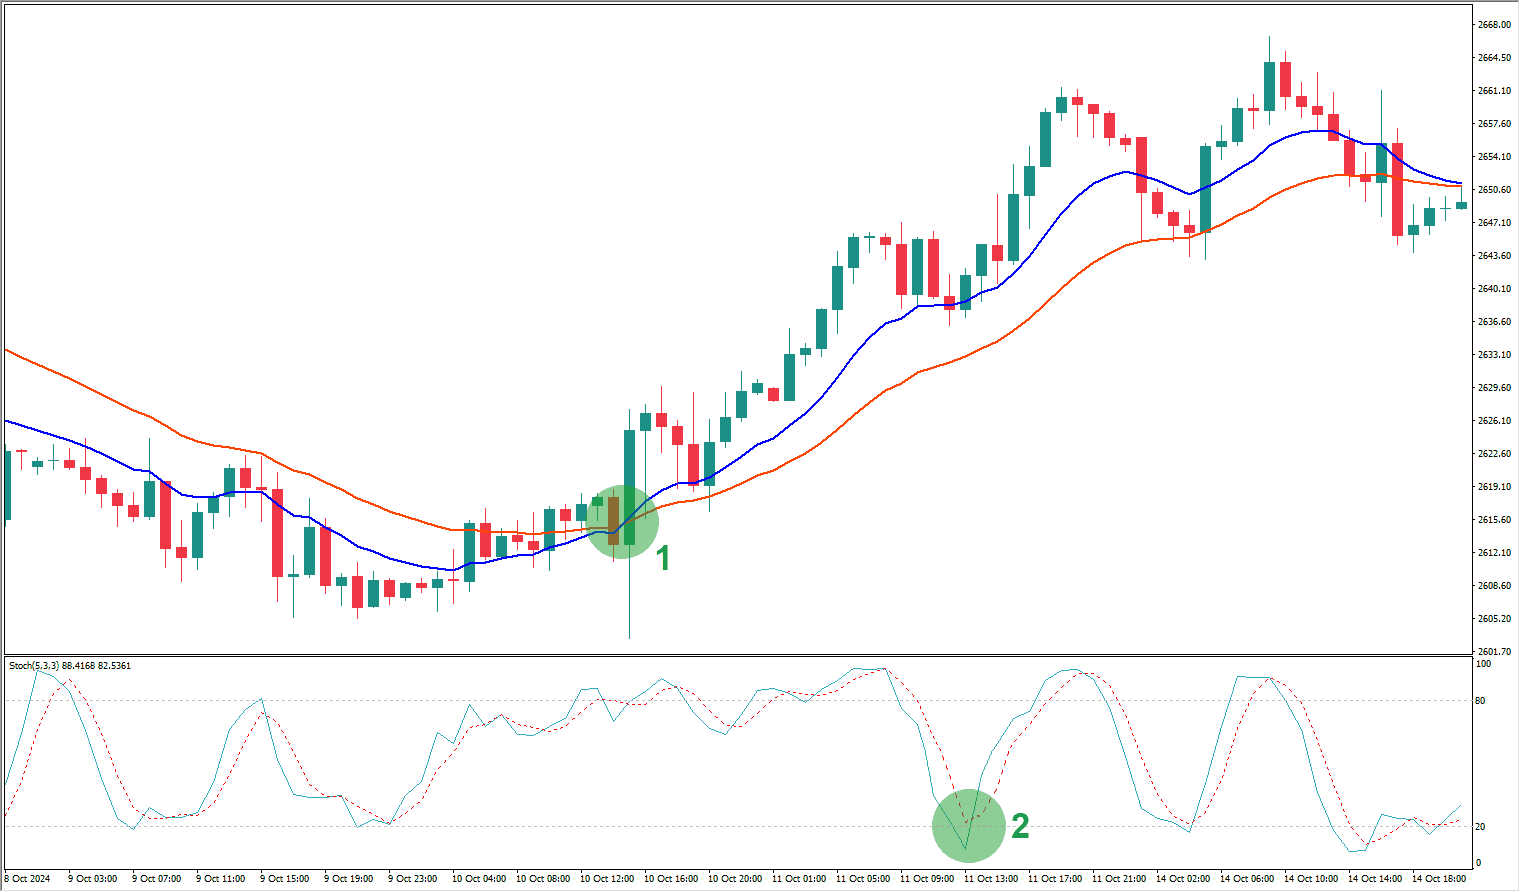Click the 10 Oct 08:00 label
The image size is (1520, 892).
543,879
